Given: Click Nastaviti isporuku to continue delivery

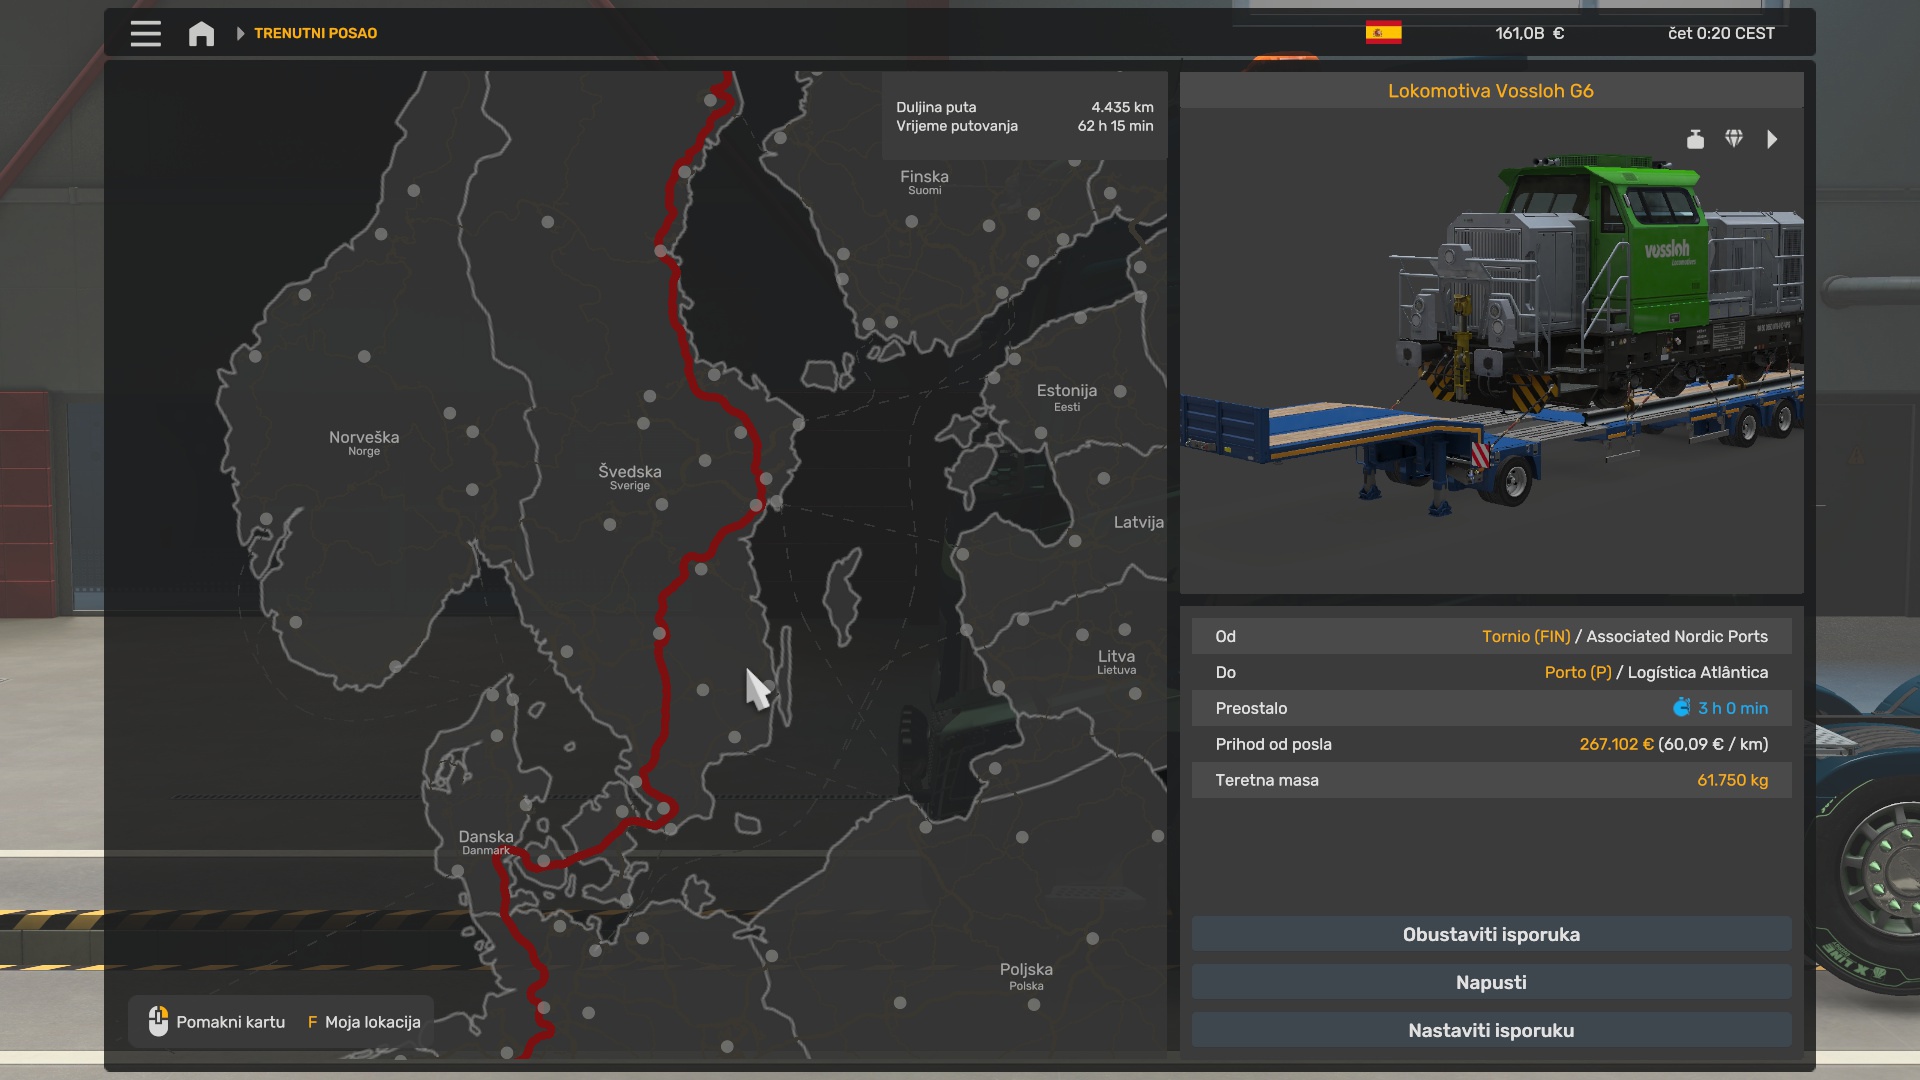Looking at the screenshot, I should [1491, 1030].
